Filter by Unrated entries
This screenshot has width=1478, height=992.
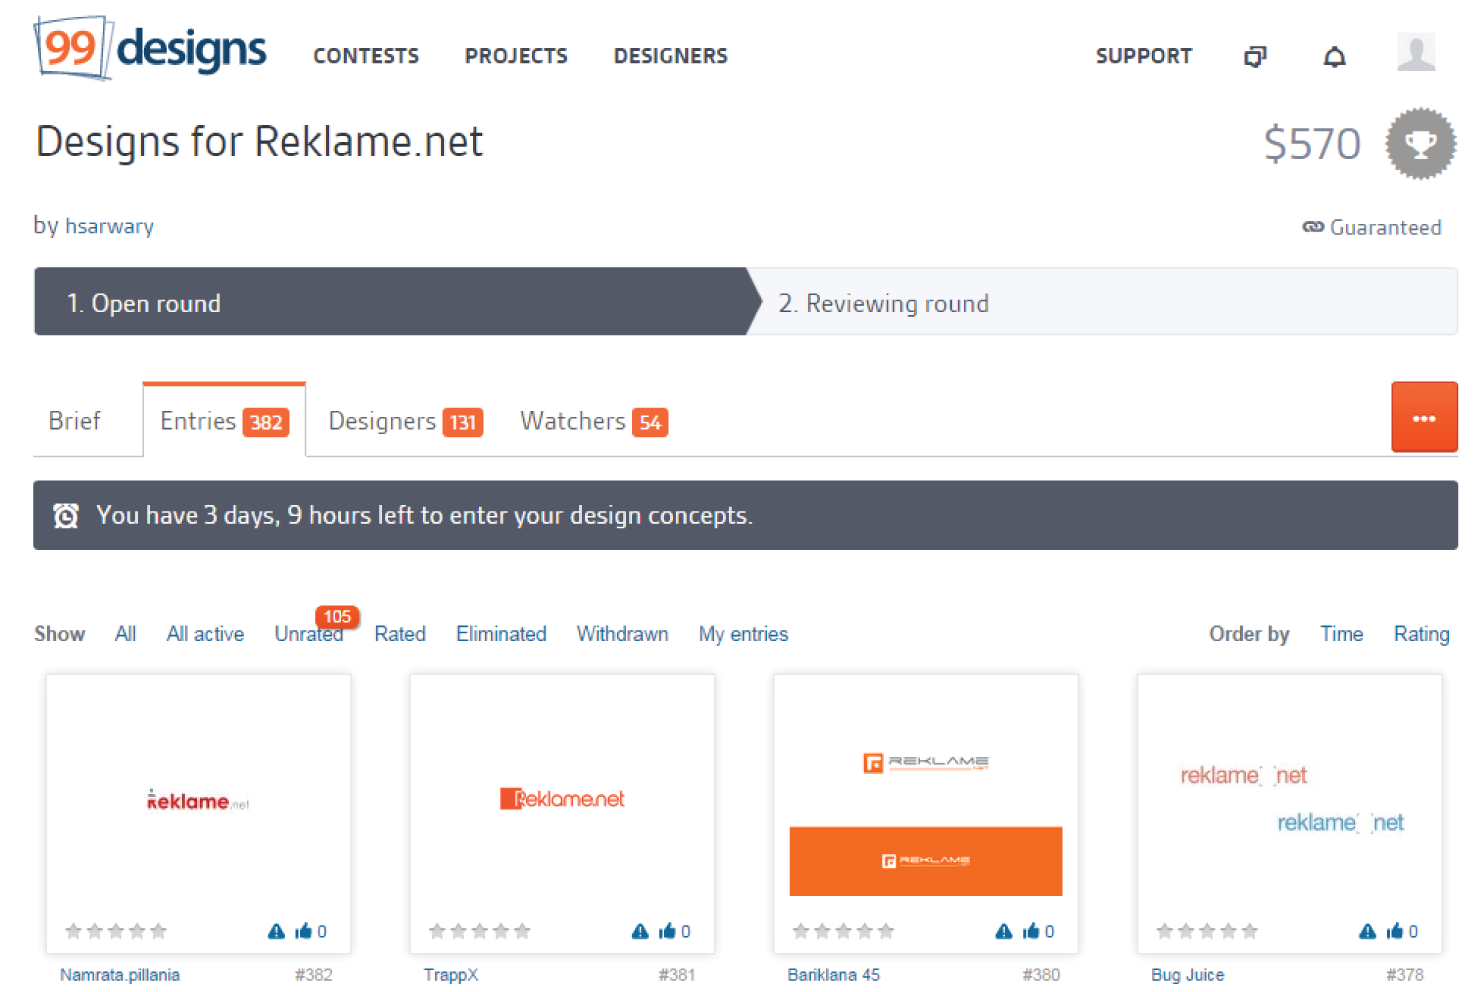[308, 634]
